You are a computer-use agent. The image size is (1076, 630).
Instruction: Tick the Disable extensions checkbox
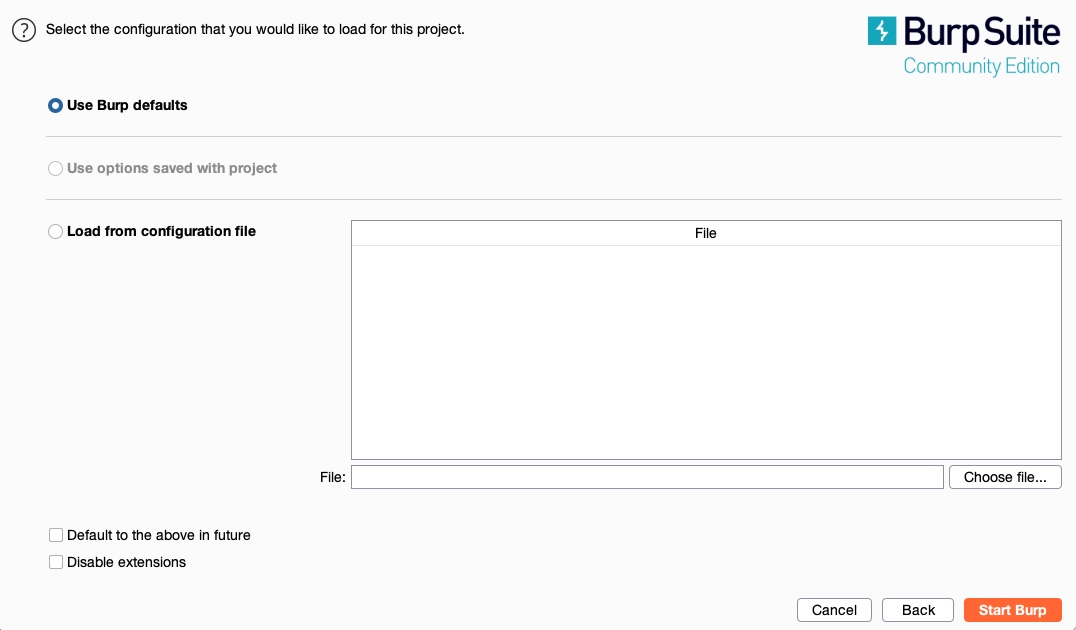56,562
